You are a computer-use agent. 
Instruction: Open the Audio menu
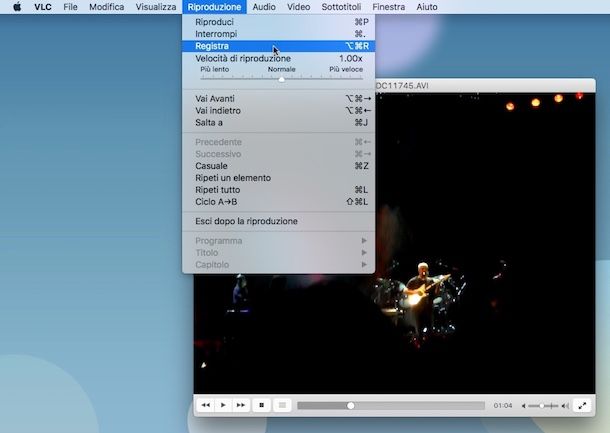[x=264, y=7]
